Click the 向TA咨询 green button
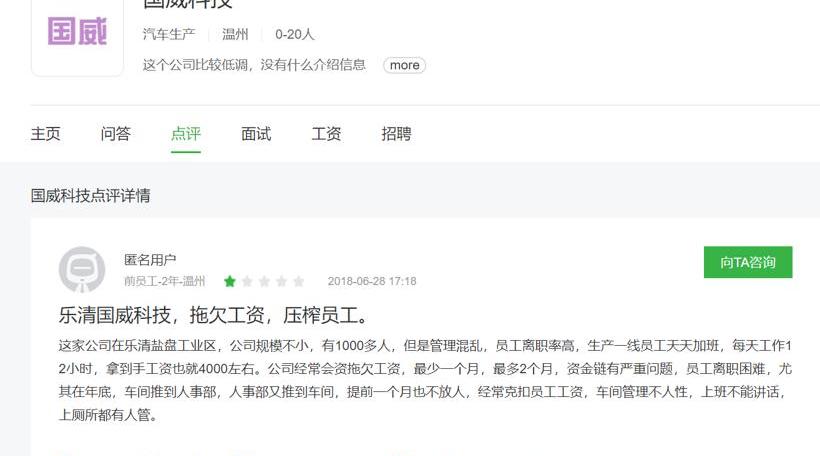 pyautogui.click(x=748, y=262)
